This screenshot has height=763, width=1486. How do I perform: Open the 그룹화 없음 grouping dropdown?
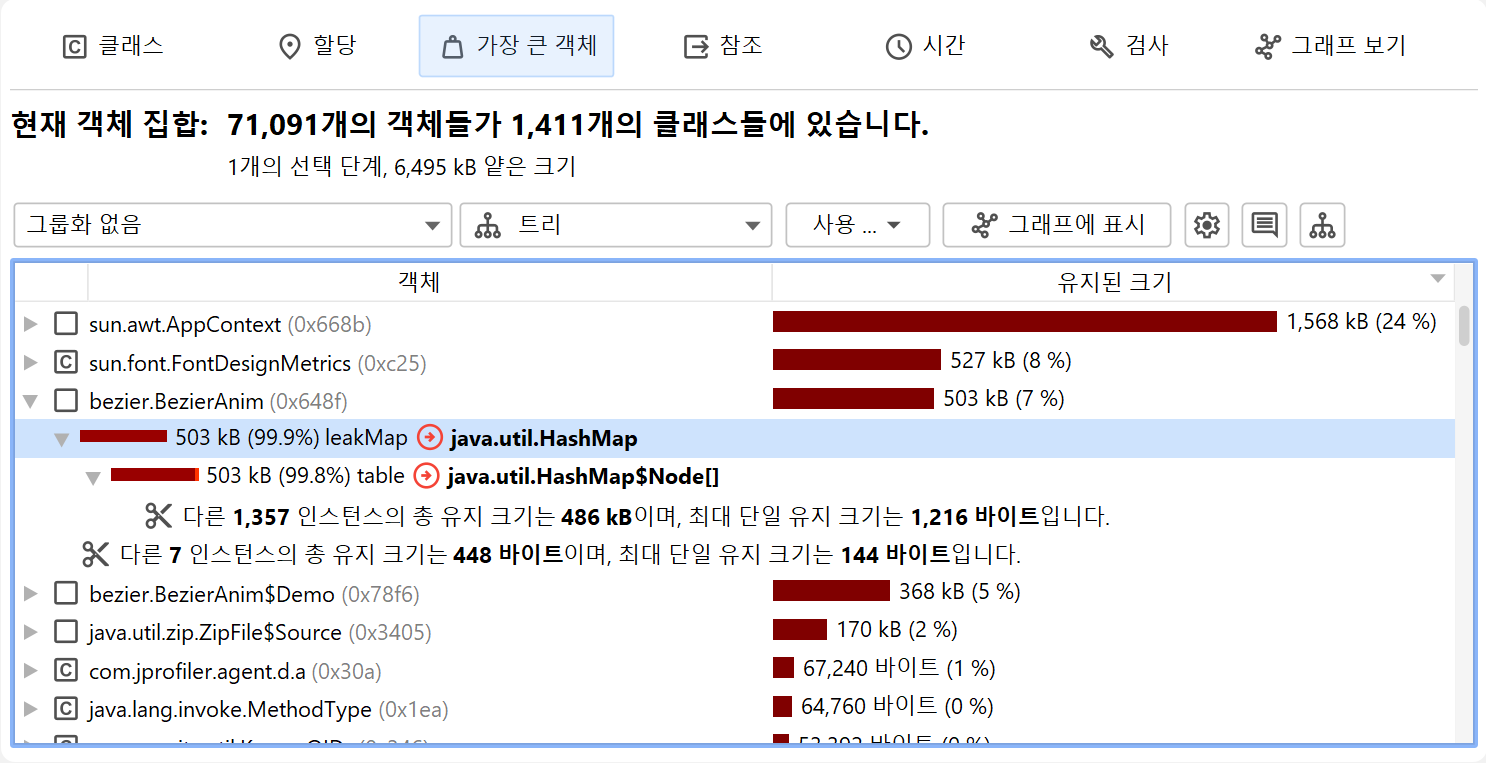coord(232,225)
